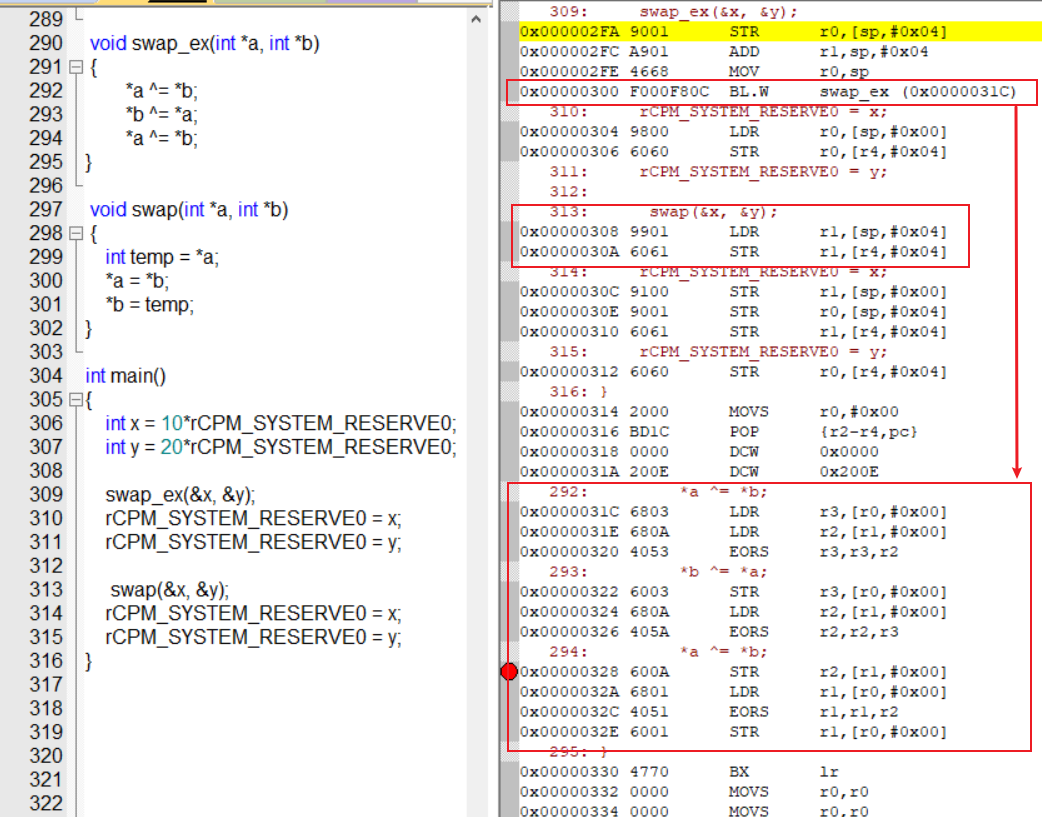Click the disassembly row at 0x00000322 STR r3
Viewport: 1042px width, 817px height.
coord(780,591)
